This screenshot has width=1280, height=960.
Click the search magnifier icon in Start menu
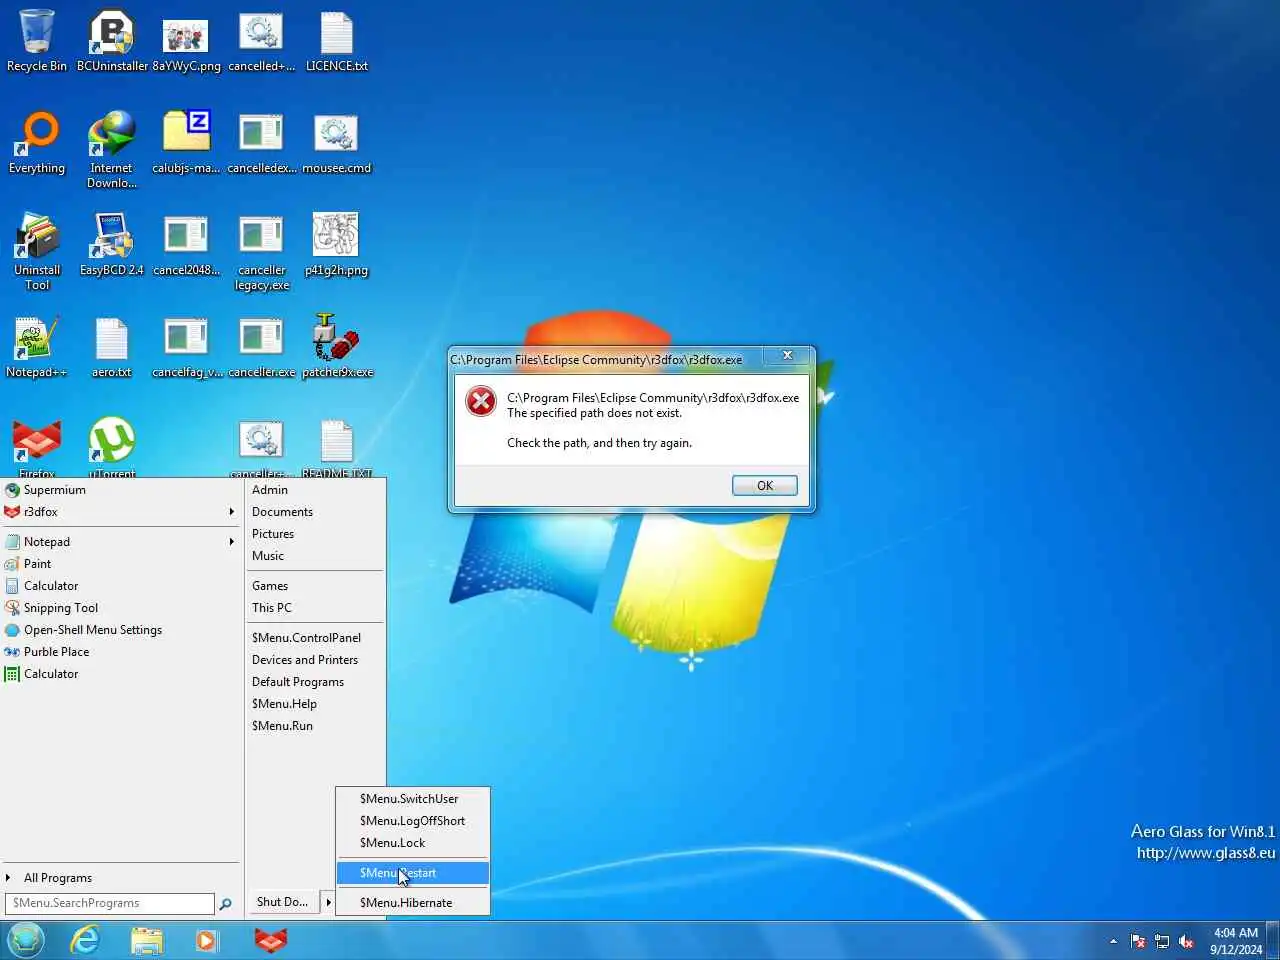[x=225, y=904]
